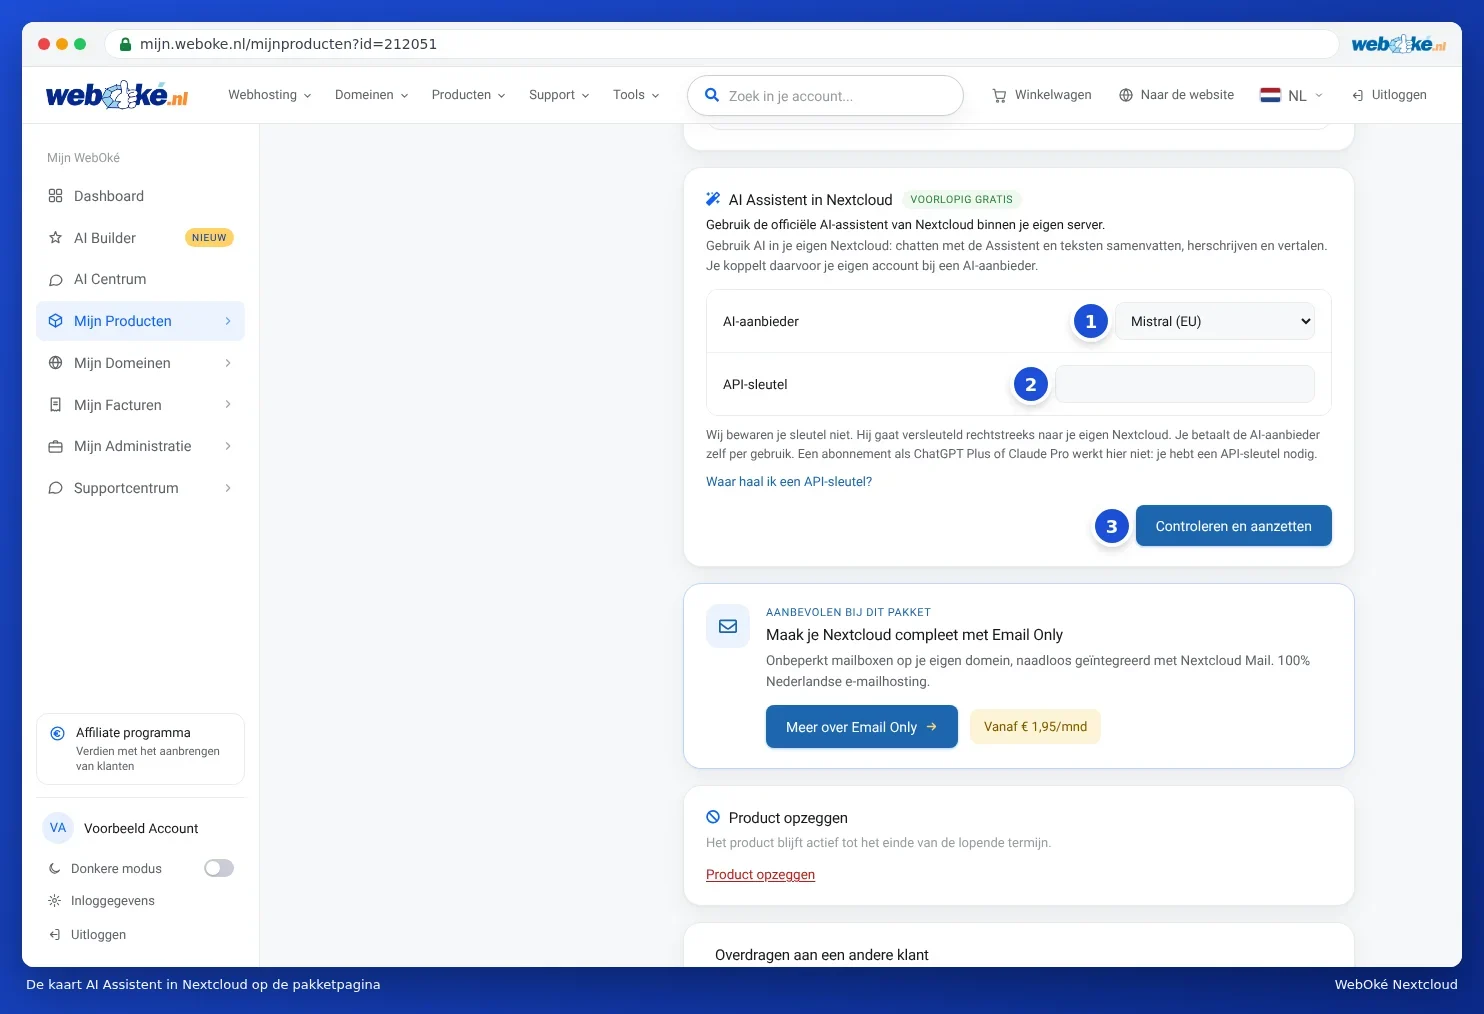Click Controleren en aanzetten button
The width and height of the screenshot is (1484, 1014).
[x=1234, y=526]
